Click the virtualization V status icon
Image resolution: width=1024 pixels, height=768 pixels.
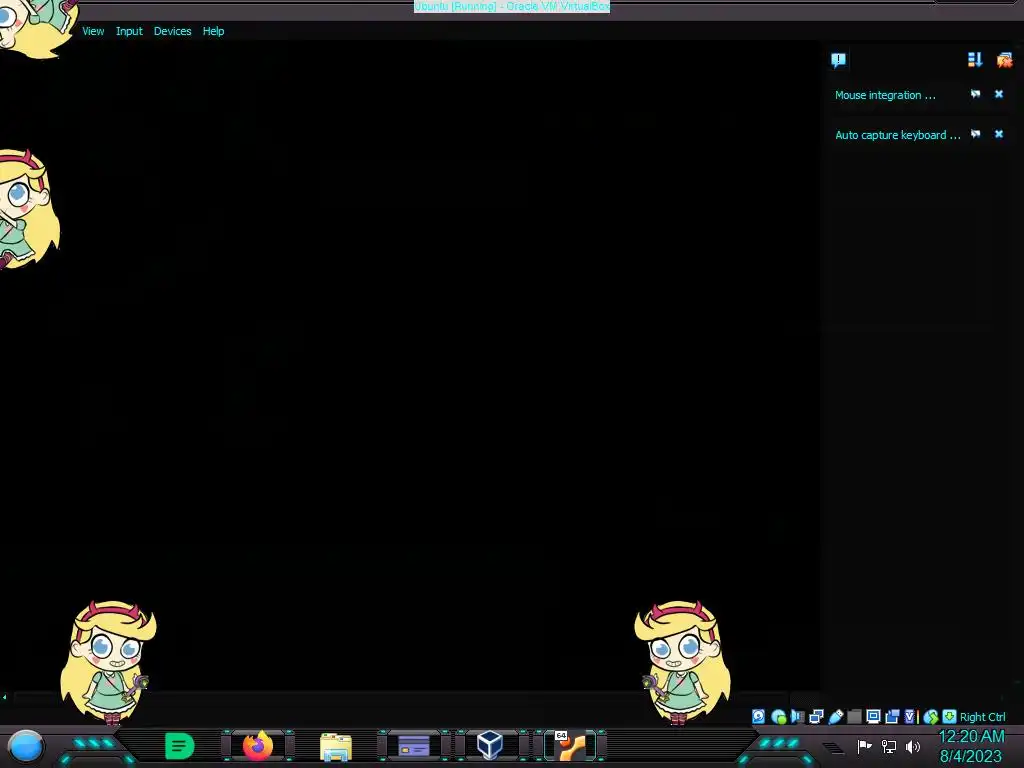tap(910, 716)
